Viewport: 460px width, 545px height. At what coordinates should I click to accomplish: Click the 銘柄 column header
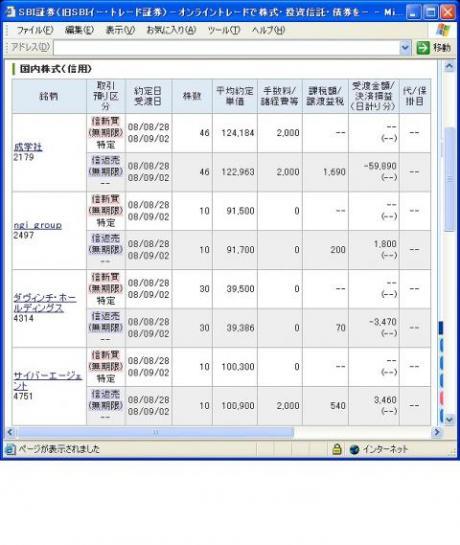[x=49, y=96]
